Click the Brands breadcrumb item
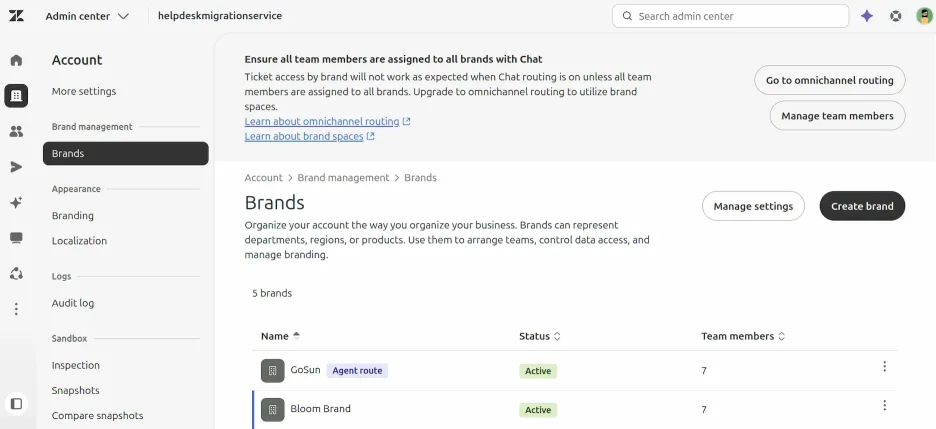The height and width of the screenshot is (429, 936). point(420,178)
